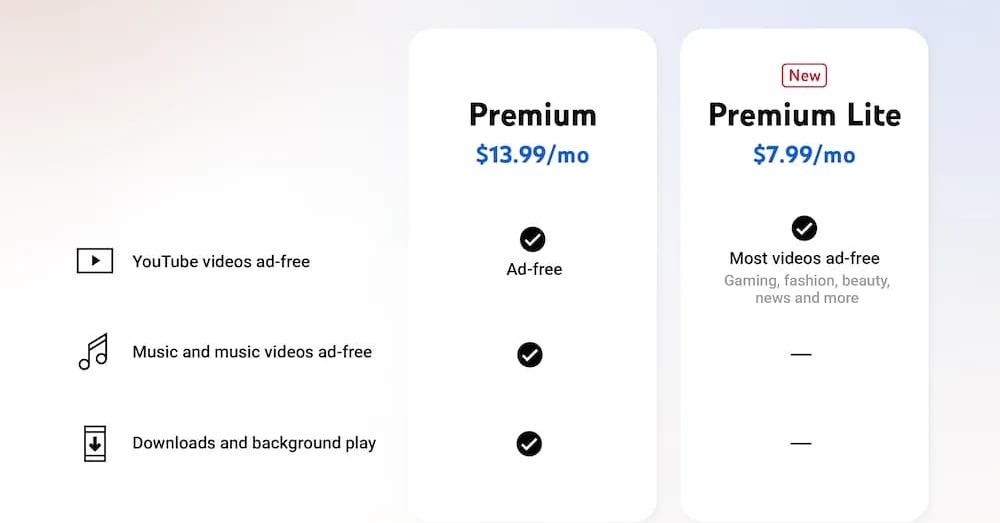Click Downloads and background play label
This screenshot has width=1000, height=523.
(x=254, y=443)
